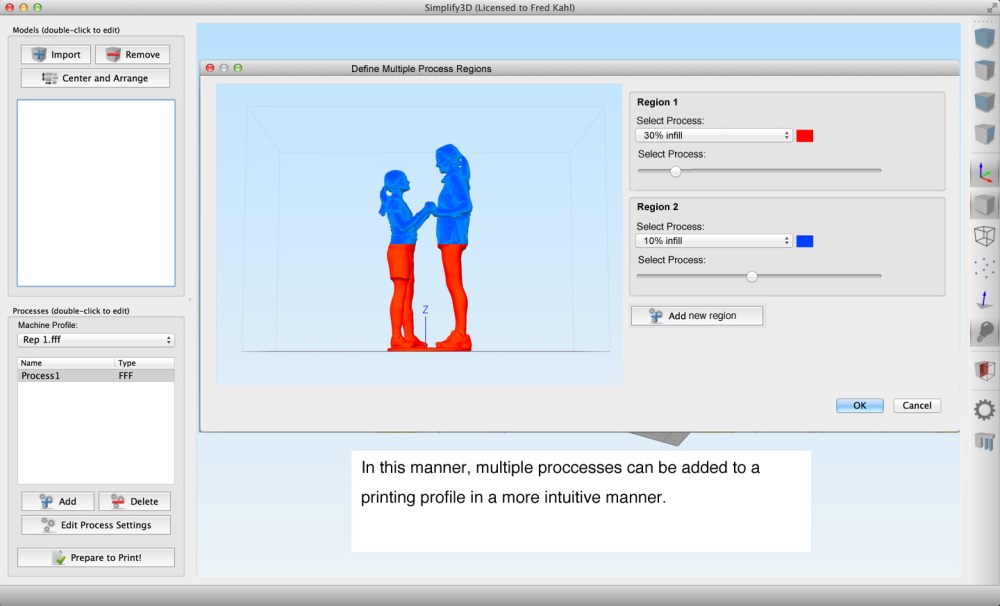Click the red Region 1 color swatch
Viewport: 1000px width, 606px height.
pyautogui.click(x=805, y=136)
